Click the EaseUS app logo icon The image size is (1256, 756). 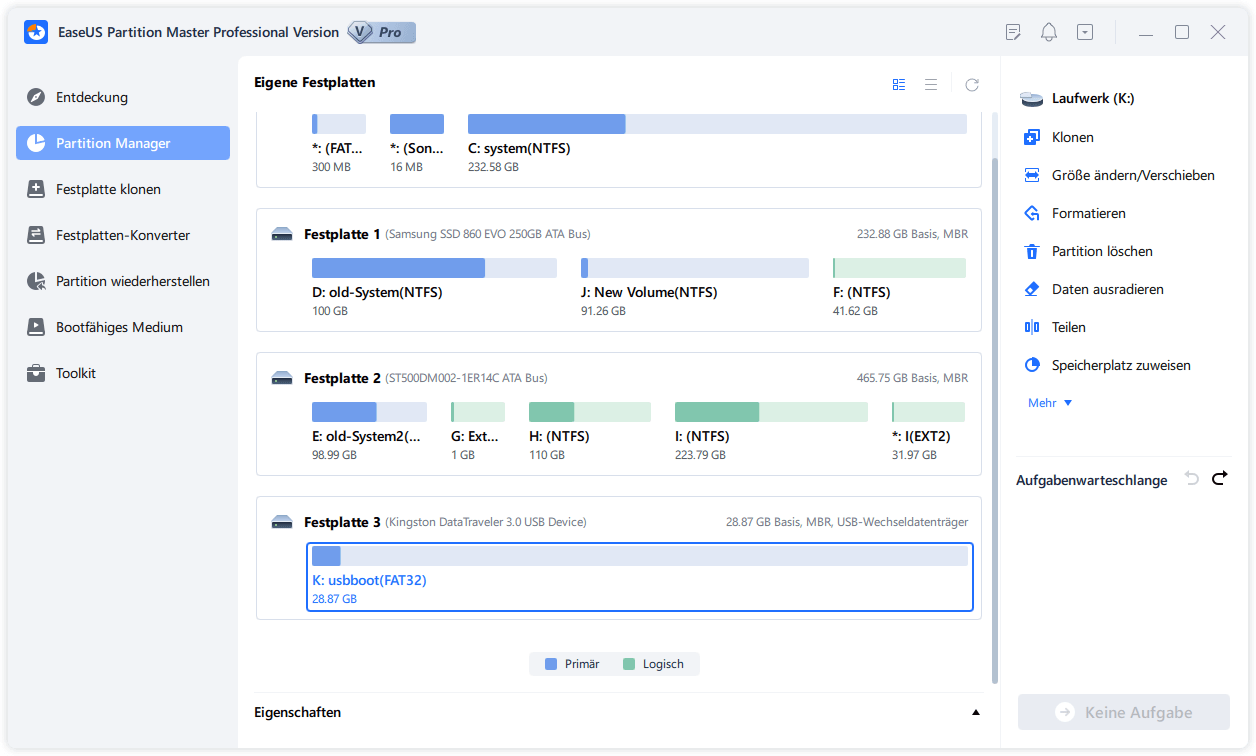click(36, 32)
